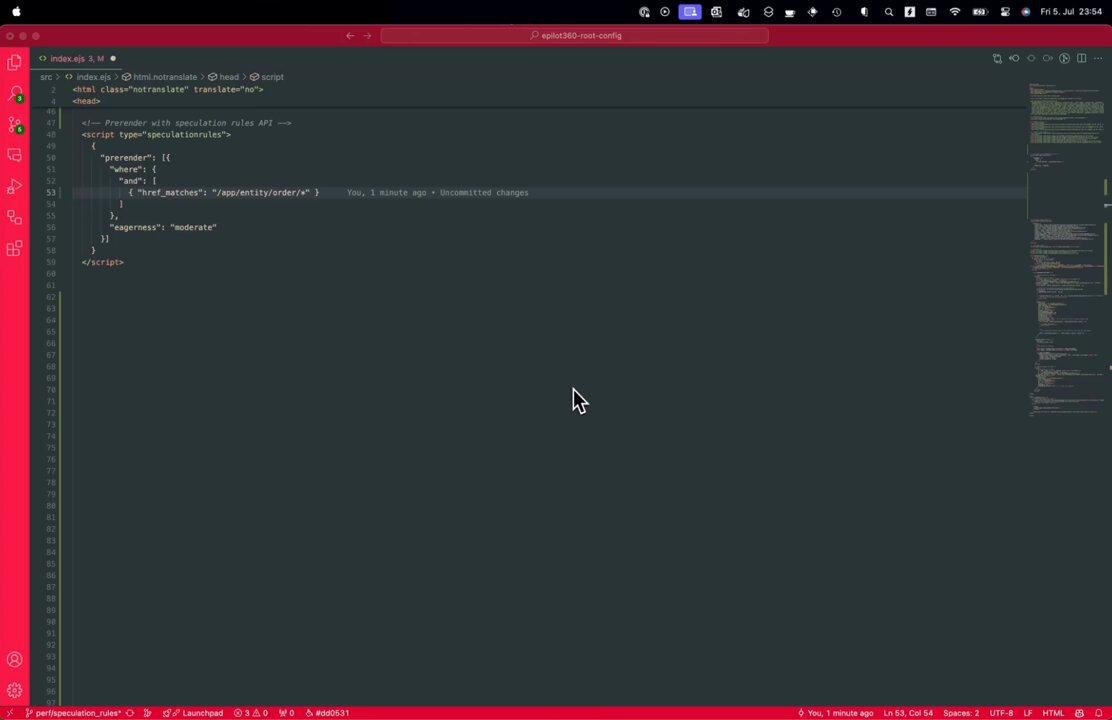Split the editor right

[1082, 59]
